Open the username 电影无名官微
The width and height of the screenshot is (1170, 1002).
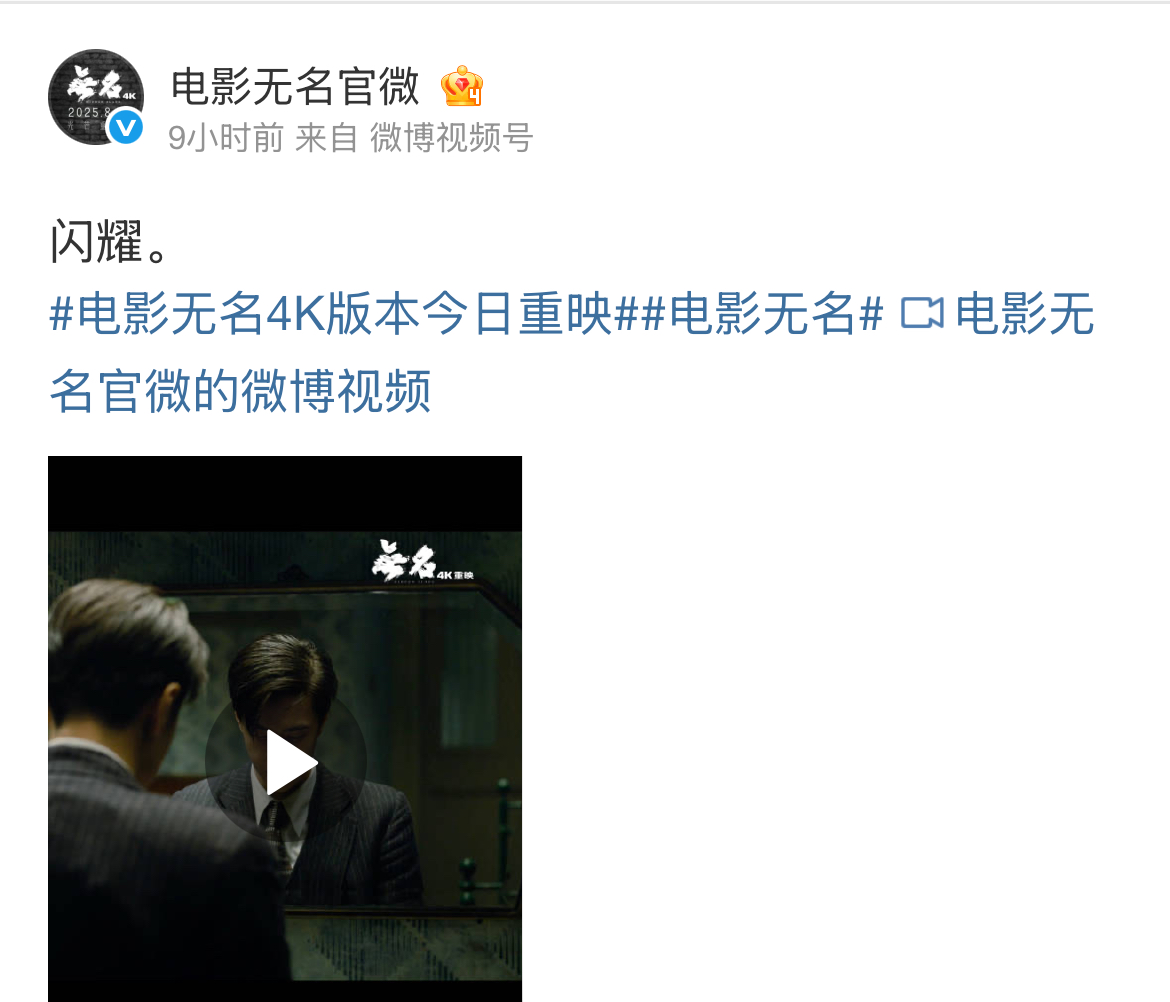point(295,87)
